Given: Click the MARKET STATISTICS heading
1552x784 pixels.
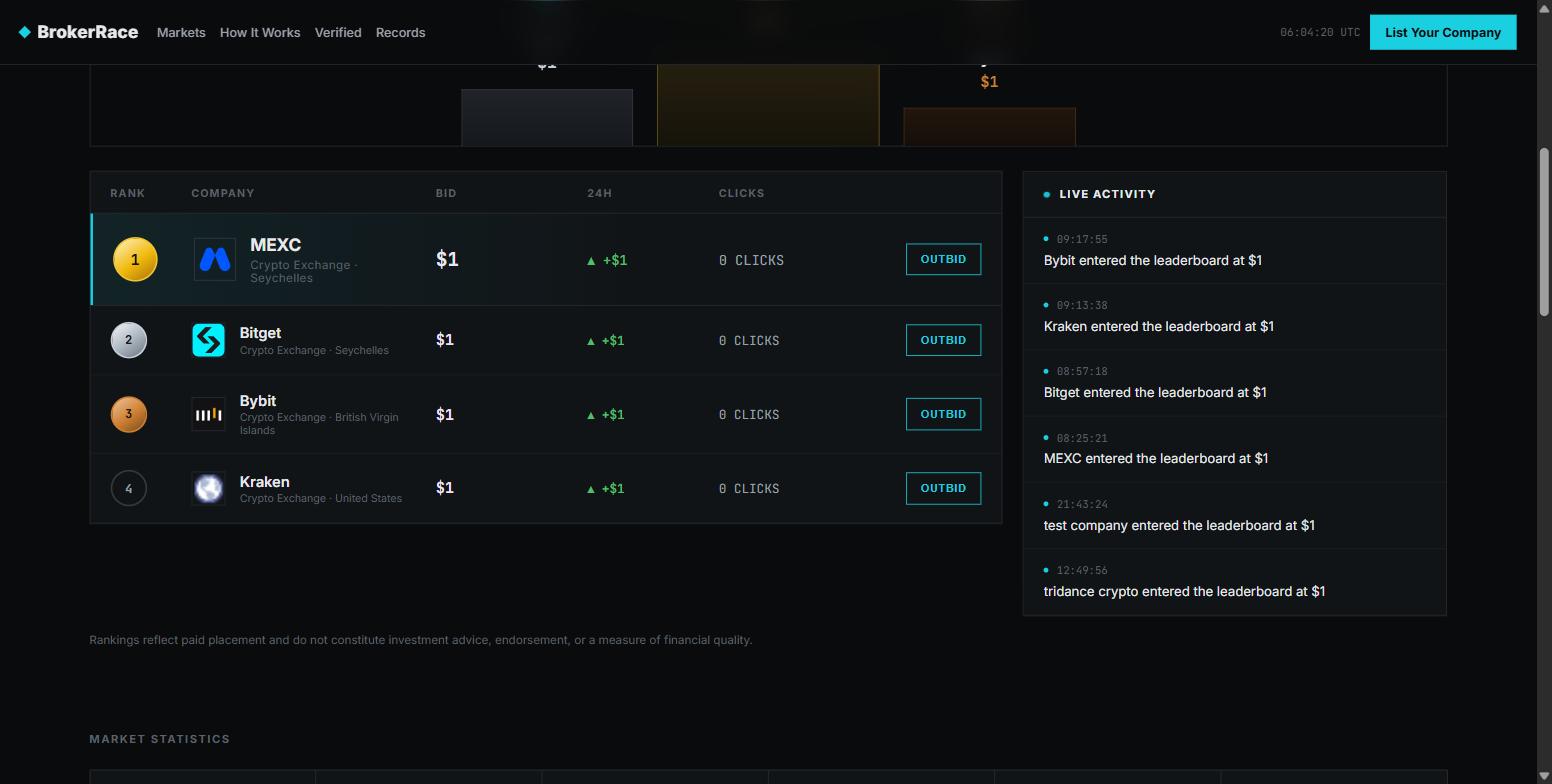Looking at the screenshot, I should (160, 739).
